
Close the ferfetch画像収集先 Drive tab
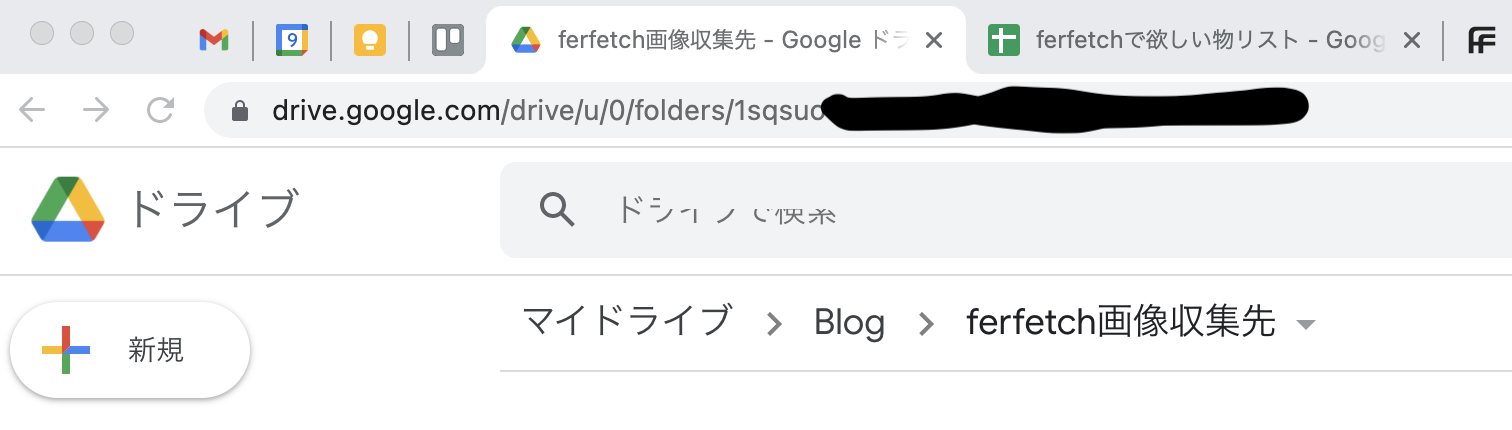click(933, 40)
